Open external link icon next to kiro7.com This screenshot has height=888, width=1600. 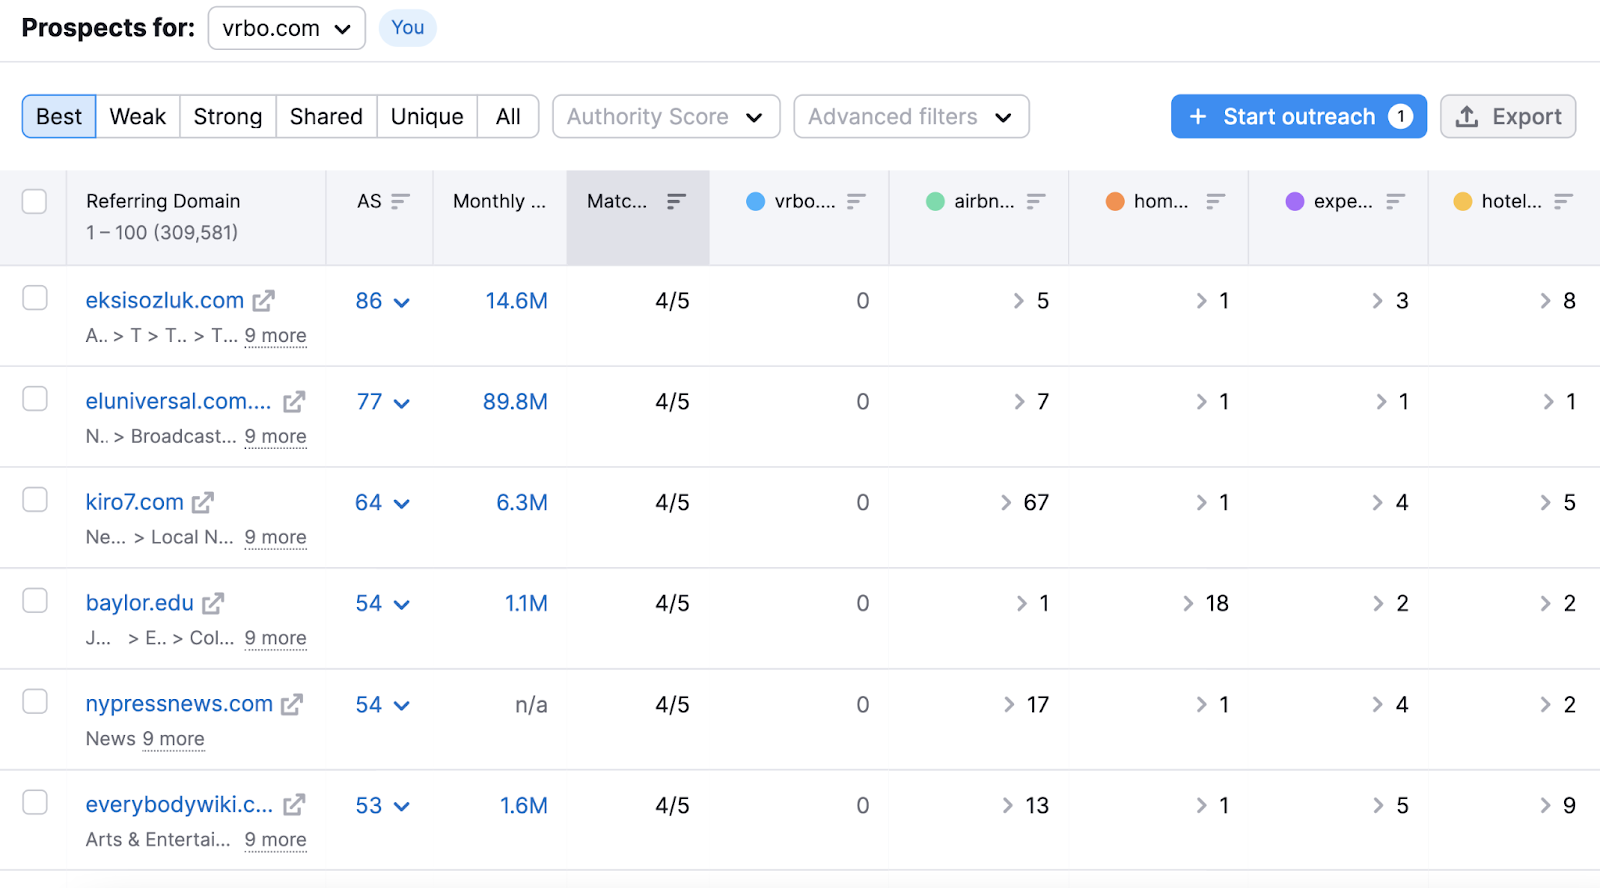[x=203, y=503]
